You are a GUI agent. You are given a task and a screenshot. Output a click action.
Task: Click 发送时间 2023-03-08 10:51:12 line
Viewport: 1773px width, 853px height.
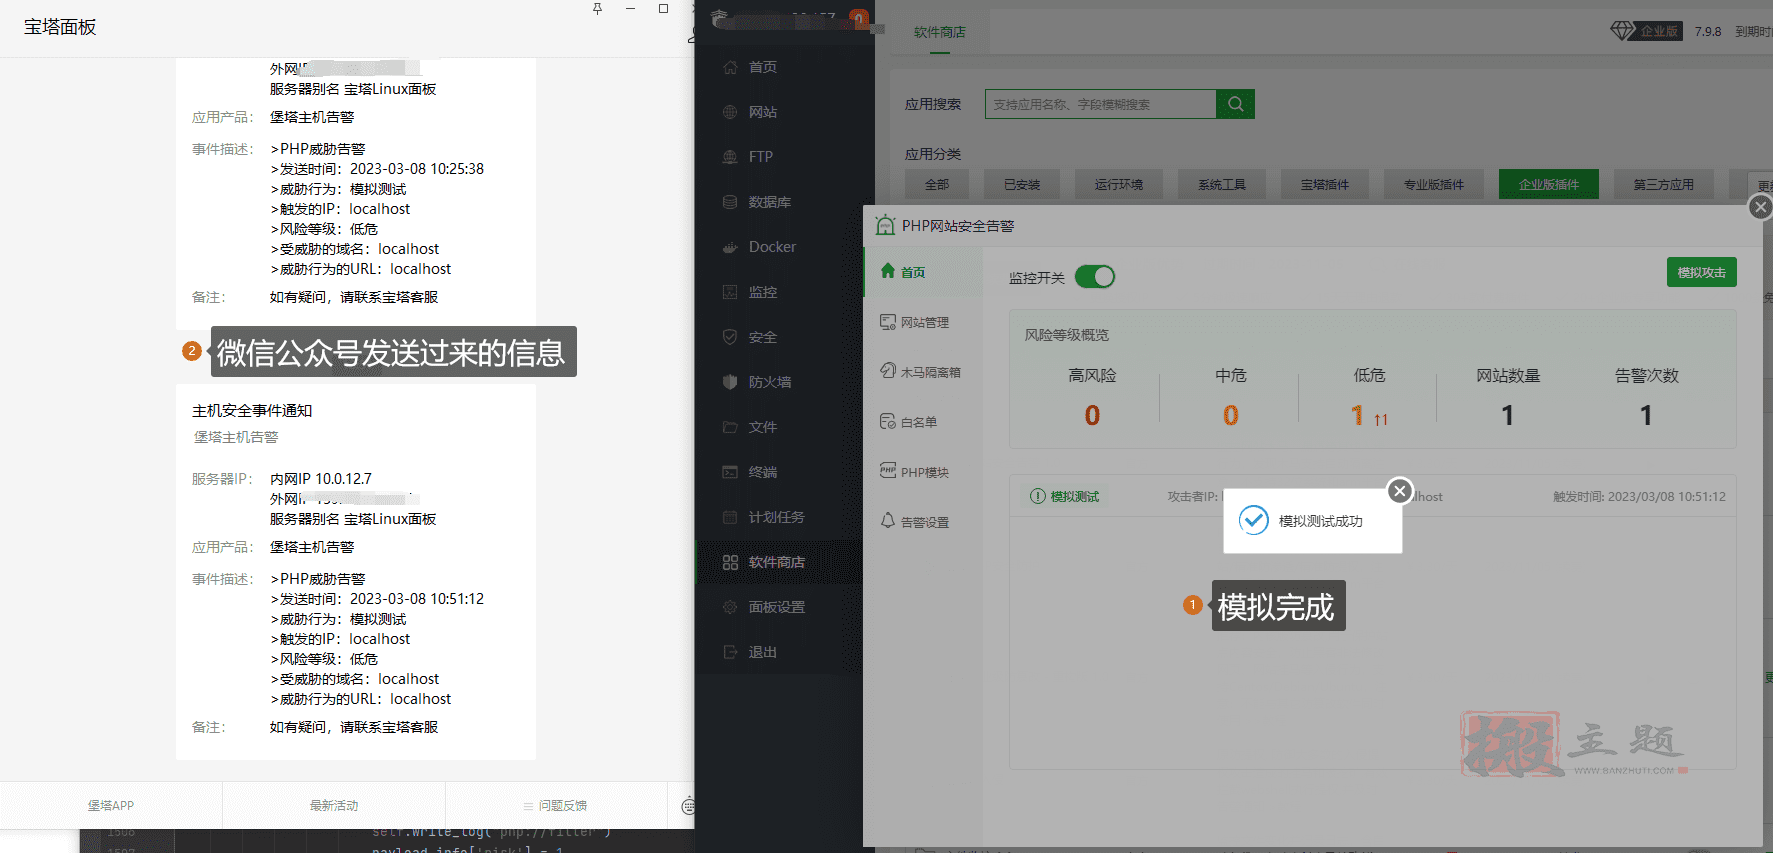point(377,599)
